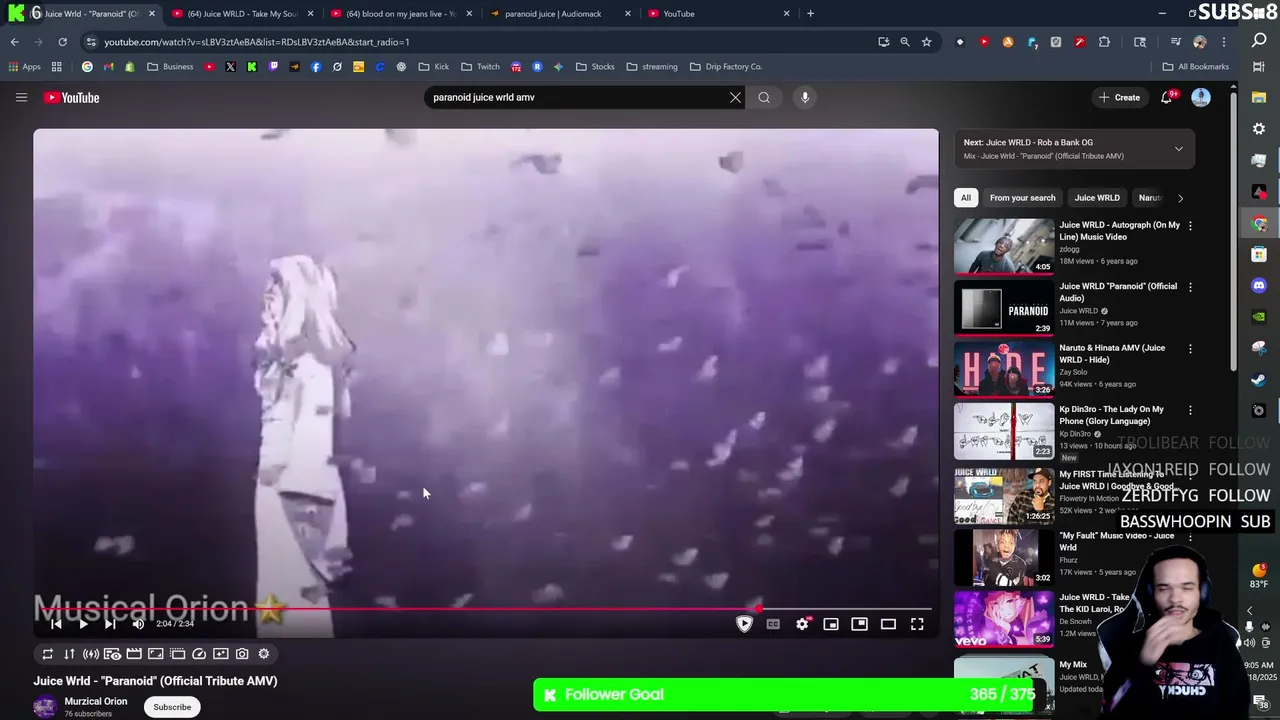Play the paused YouTube video

click(x=83, y=624)
